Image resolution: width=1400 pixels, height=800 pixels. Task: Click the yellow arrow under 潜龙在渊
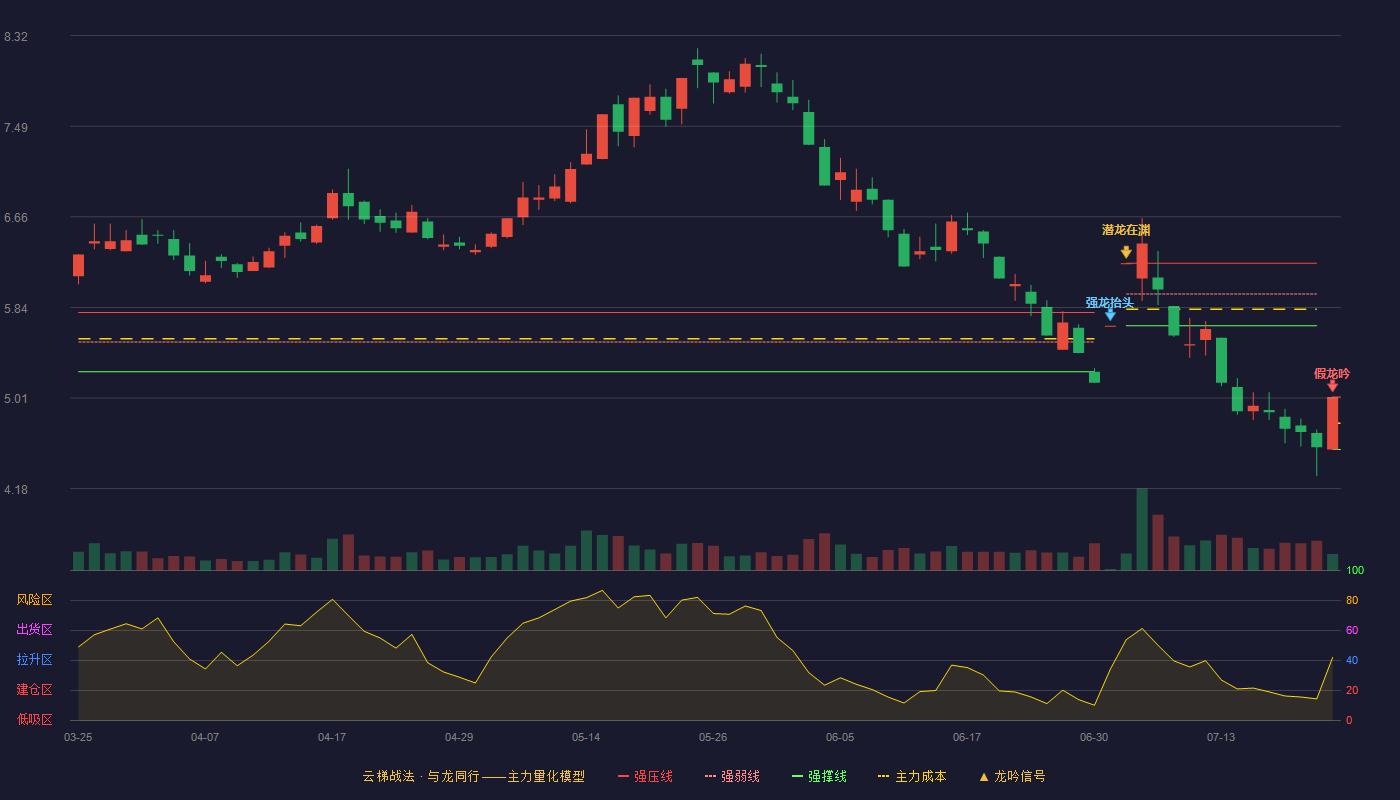(x=1126, y=252)
